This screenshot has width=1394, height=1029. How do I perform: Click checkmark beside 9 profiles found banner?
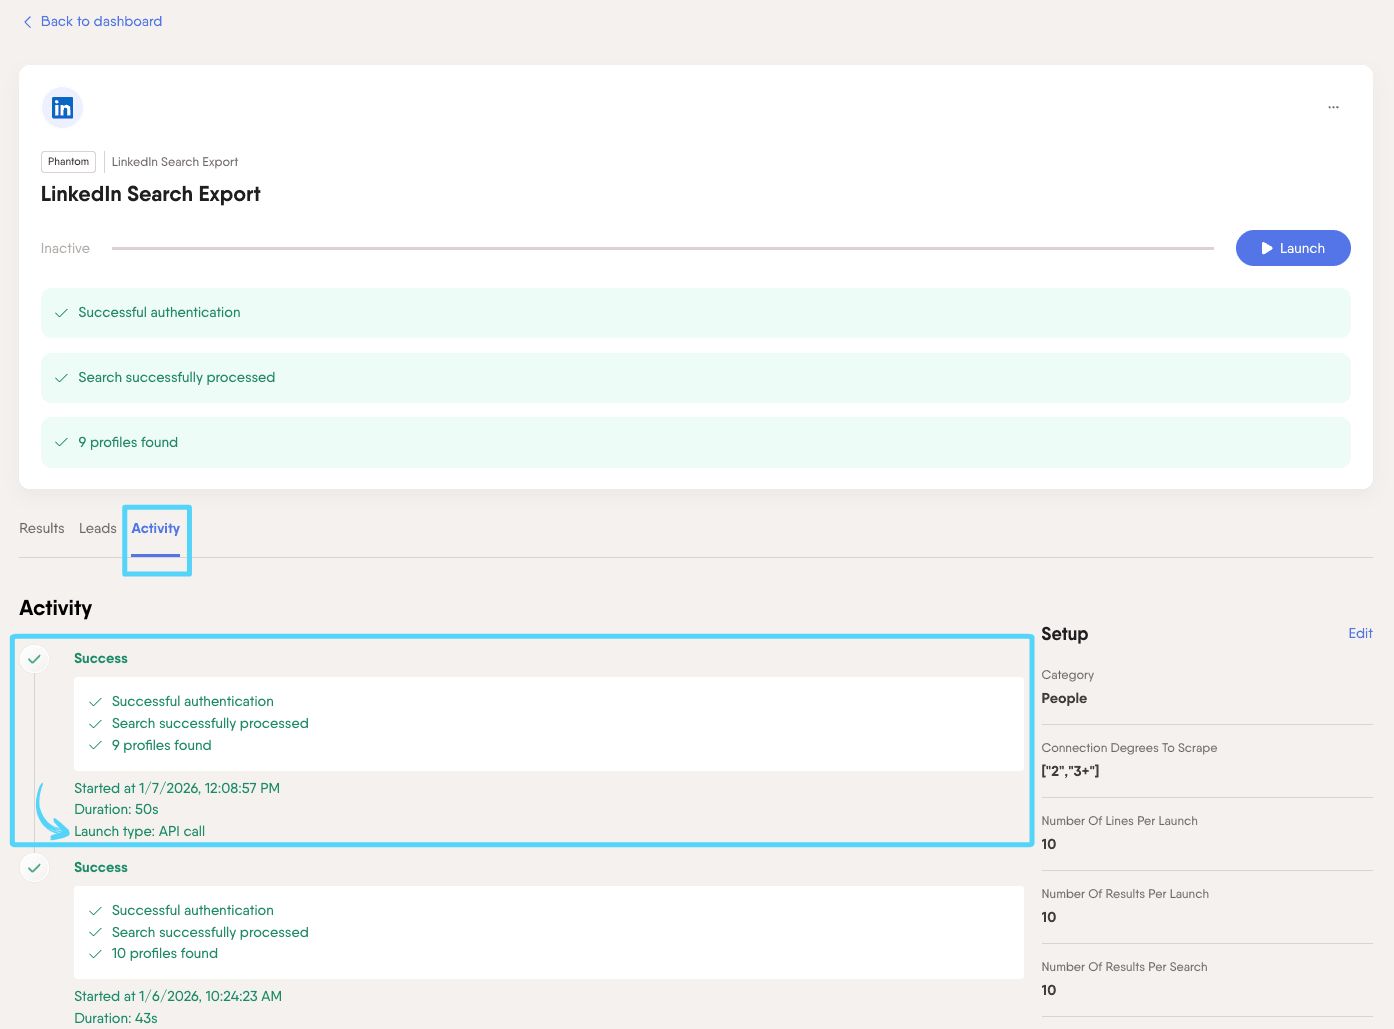[x=61, y=442]
